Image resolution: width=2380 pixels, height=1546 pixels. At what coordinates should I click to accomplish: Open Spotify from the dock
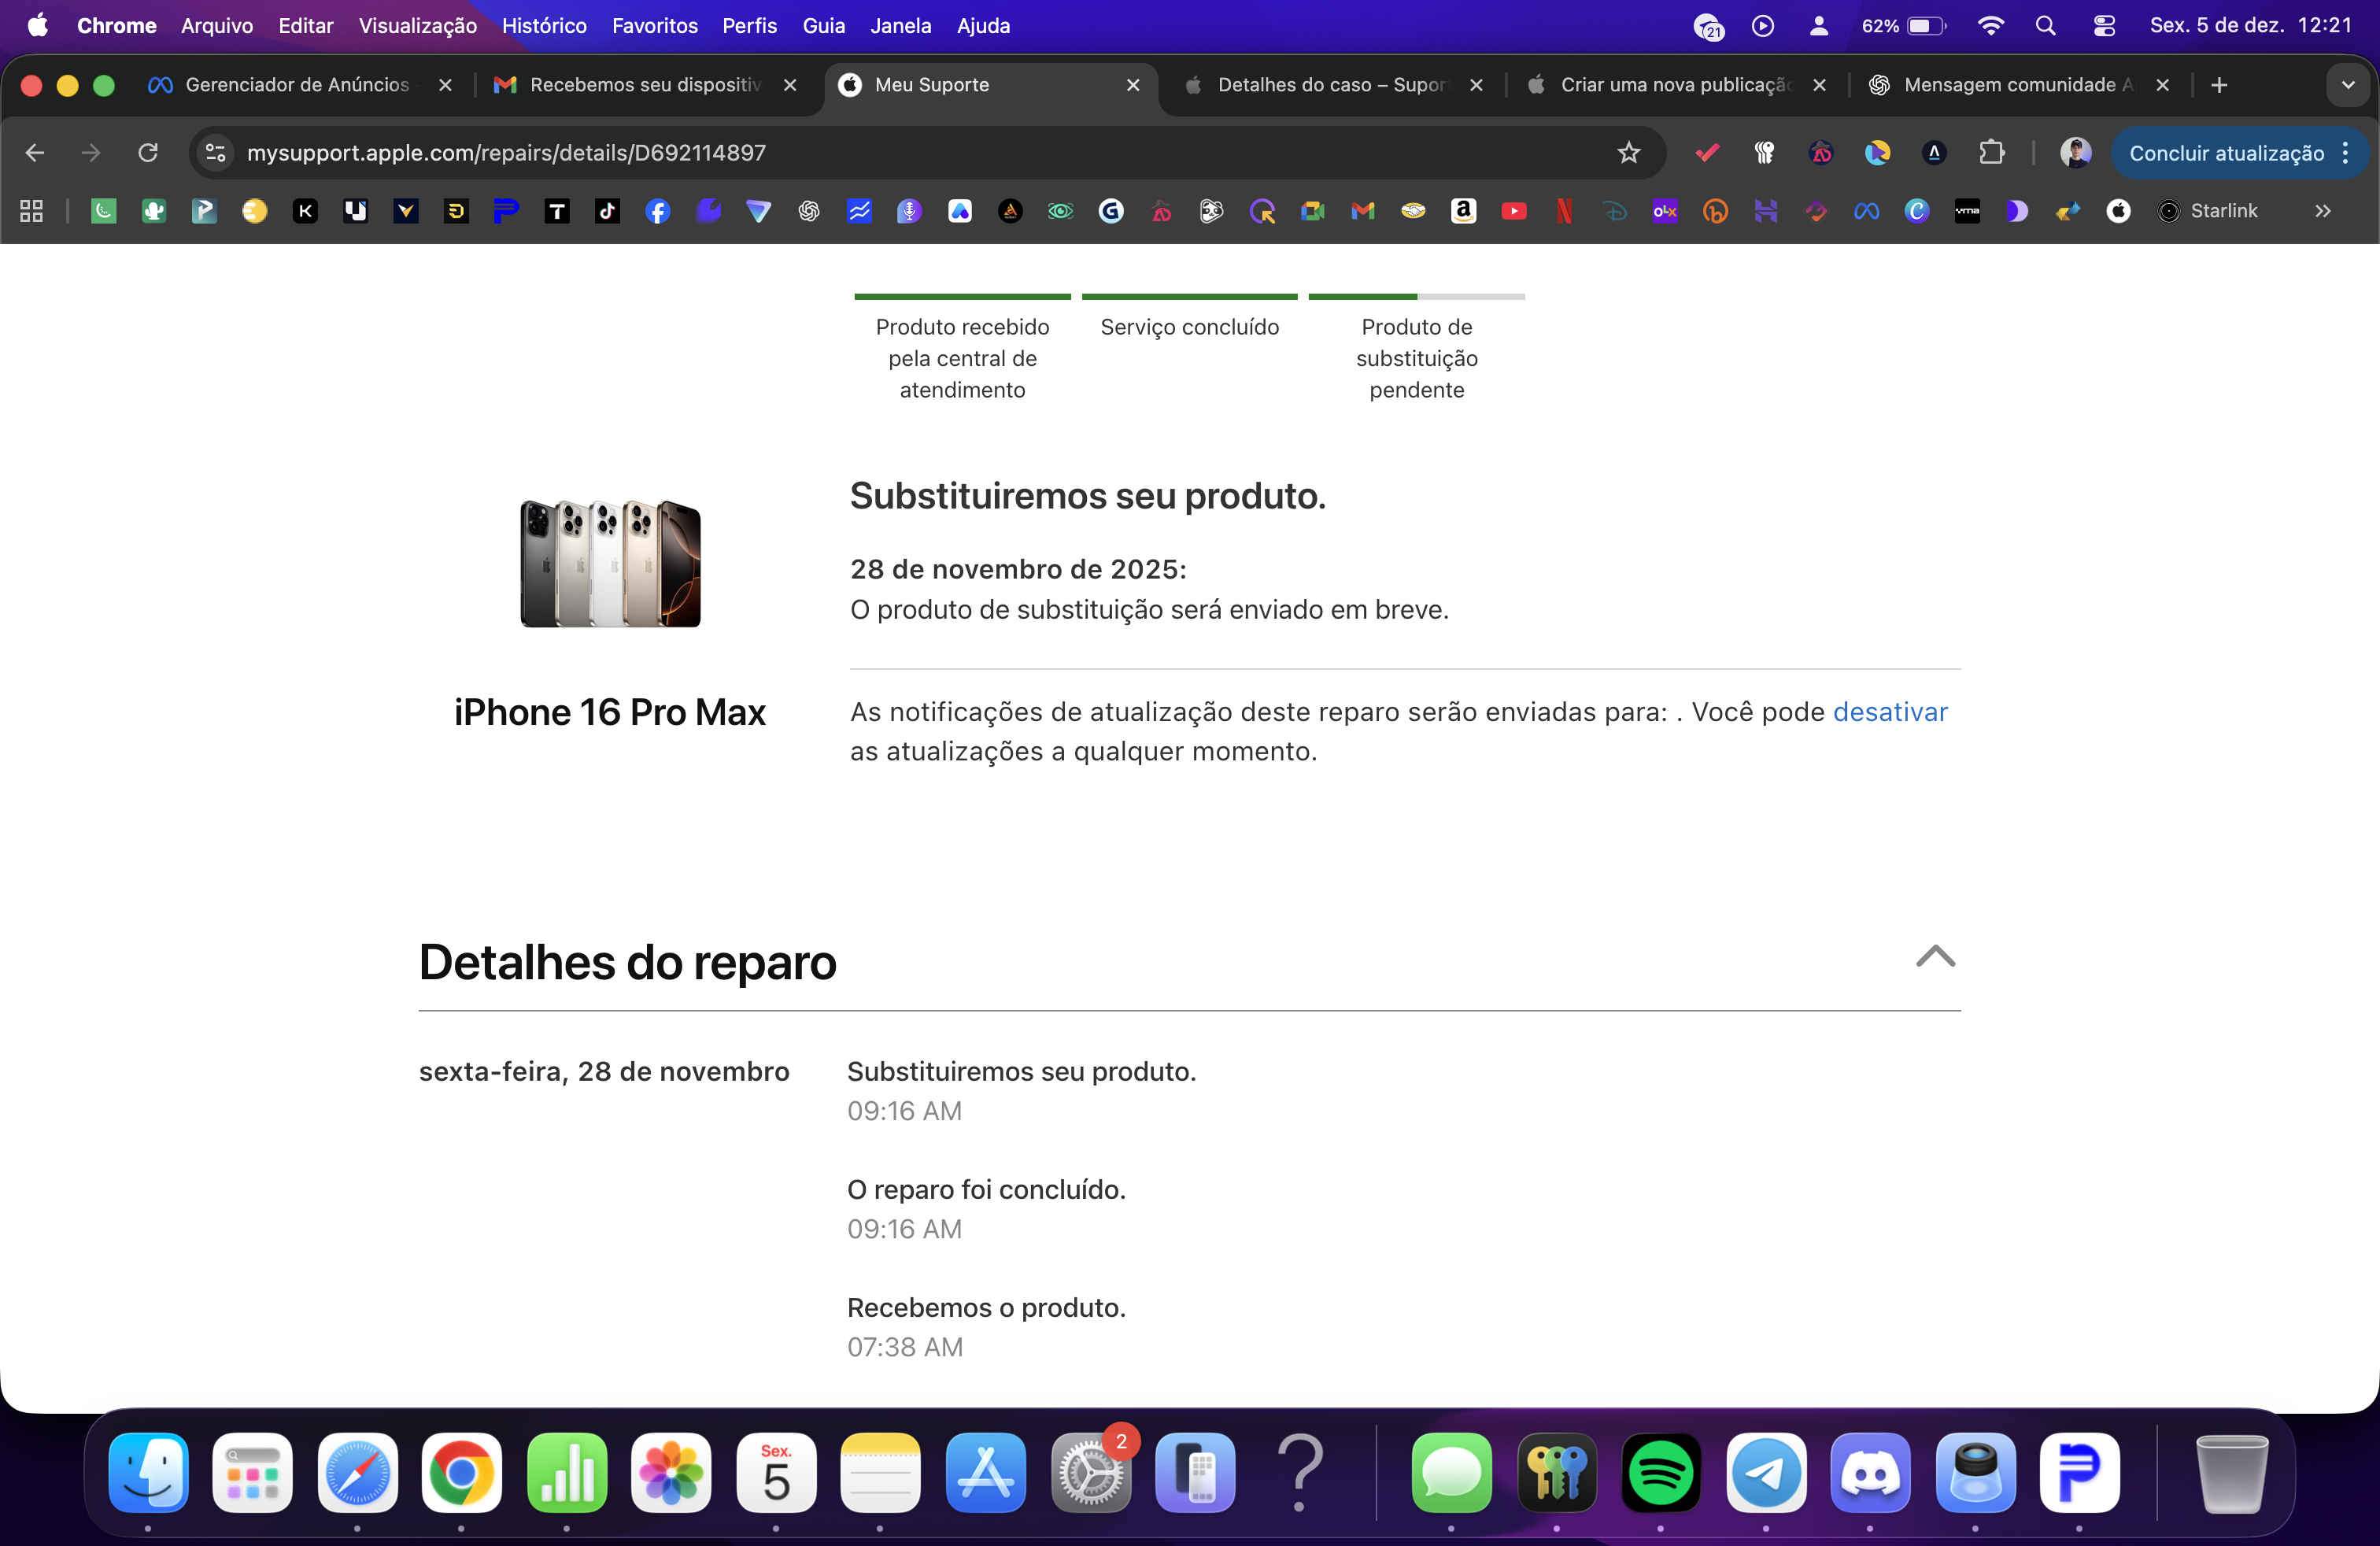click(x=1660, y=1472)
